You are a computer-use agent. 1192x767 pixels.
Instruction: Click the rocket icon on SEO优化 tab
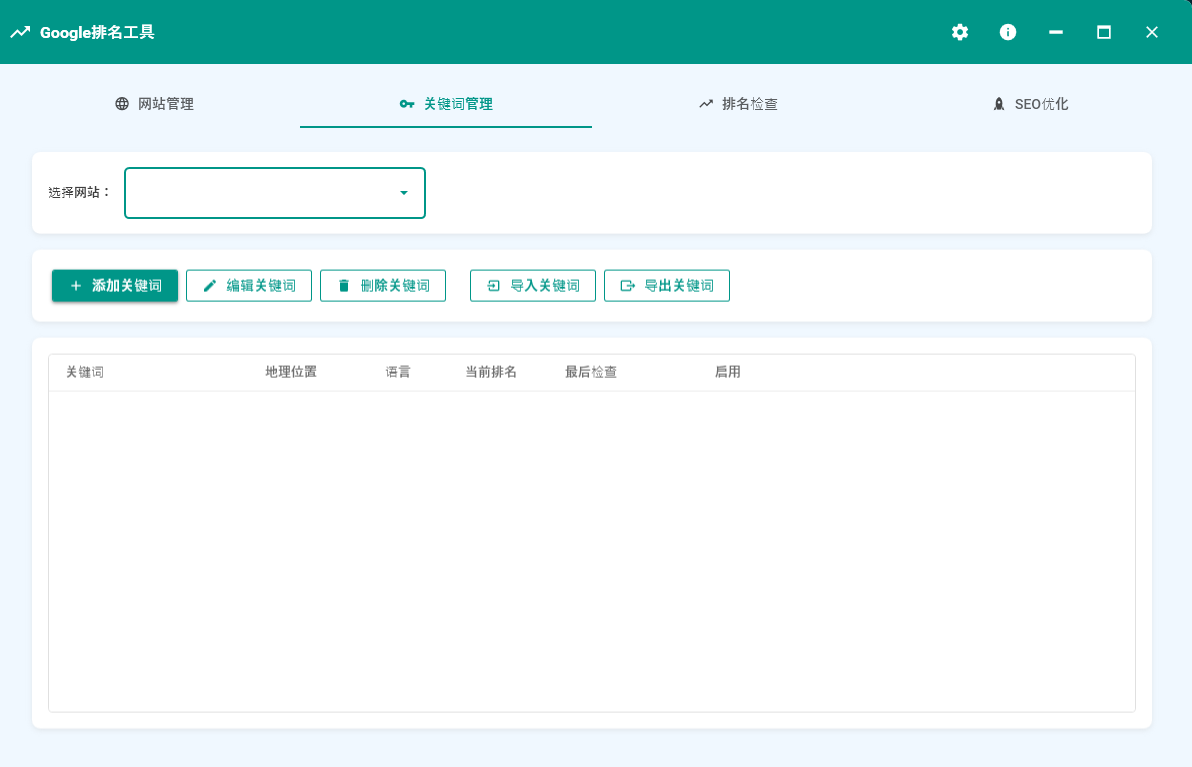tap(998, 104)
